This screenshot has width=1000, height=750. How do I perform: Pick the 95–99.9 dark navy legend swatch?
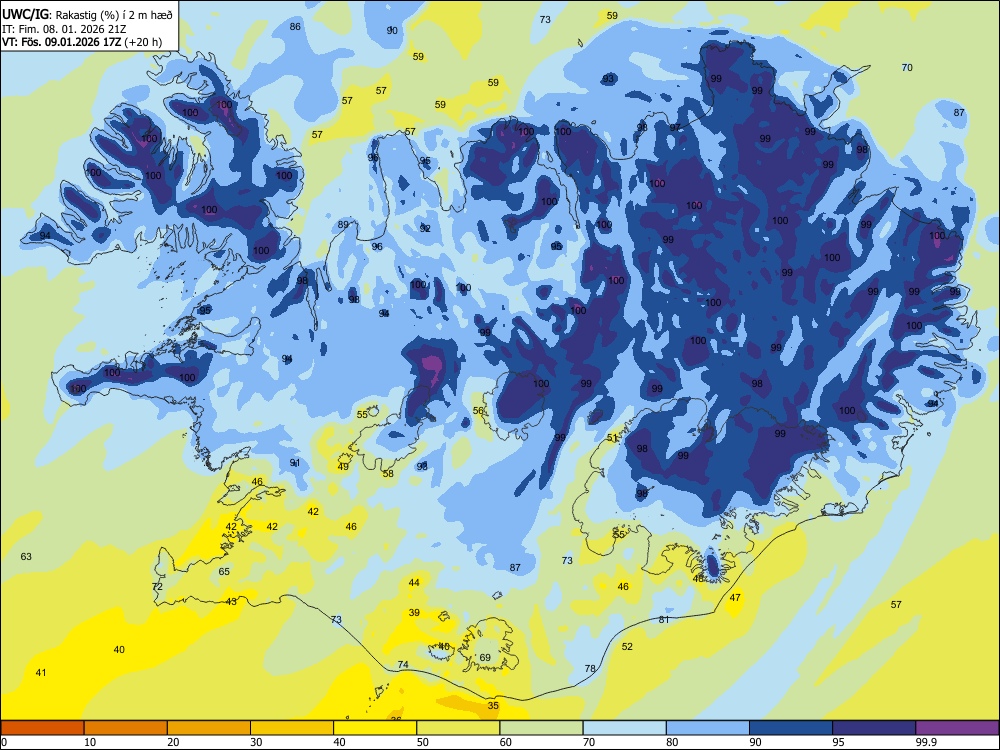point(874,728)
